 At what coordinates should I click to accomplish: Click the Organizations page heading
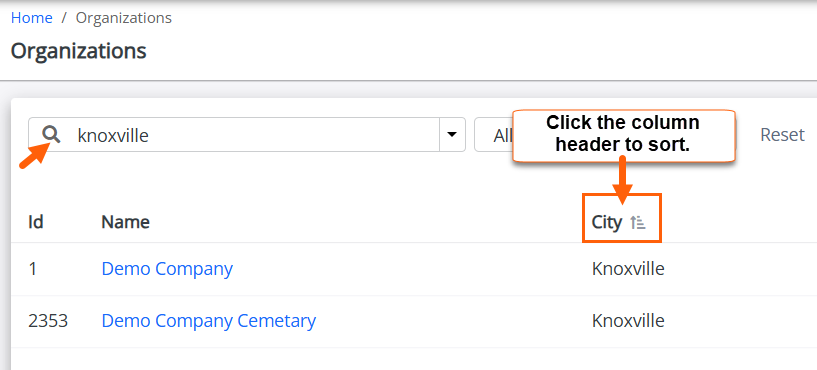[x=78, y=51]
